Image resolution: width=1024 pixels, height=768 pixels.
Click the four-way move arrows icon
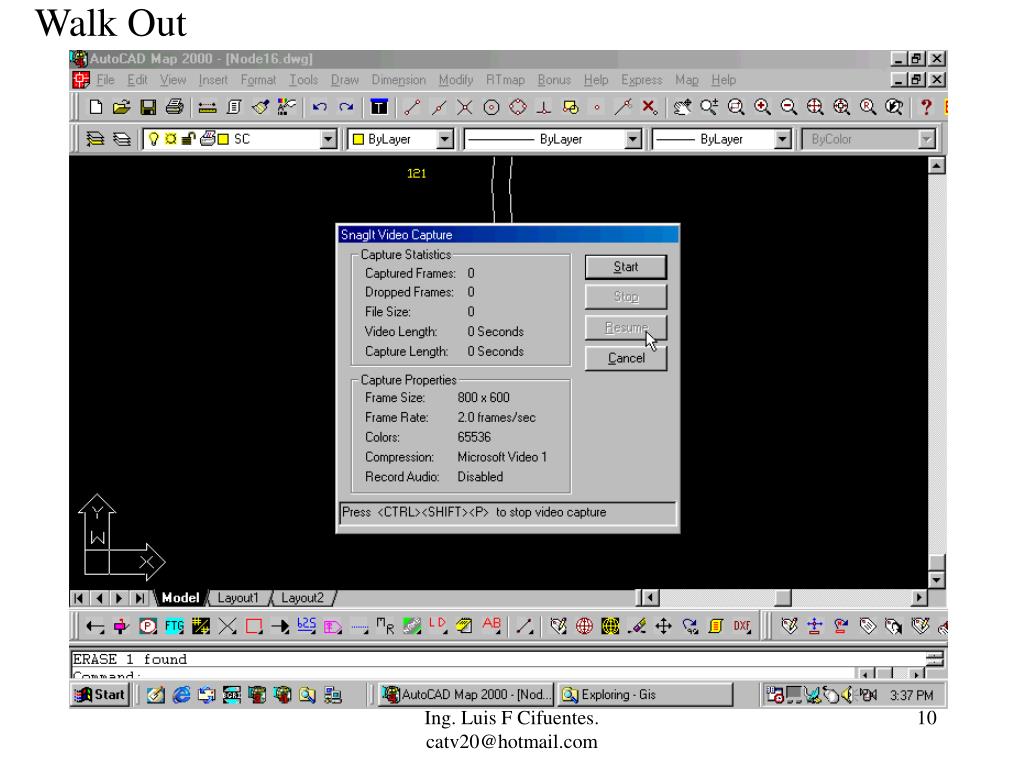[x=664, y=626]
